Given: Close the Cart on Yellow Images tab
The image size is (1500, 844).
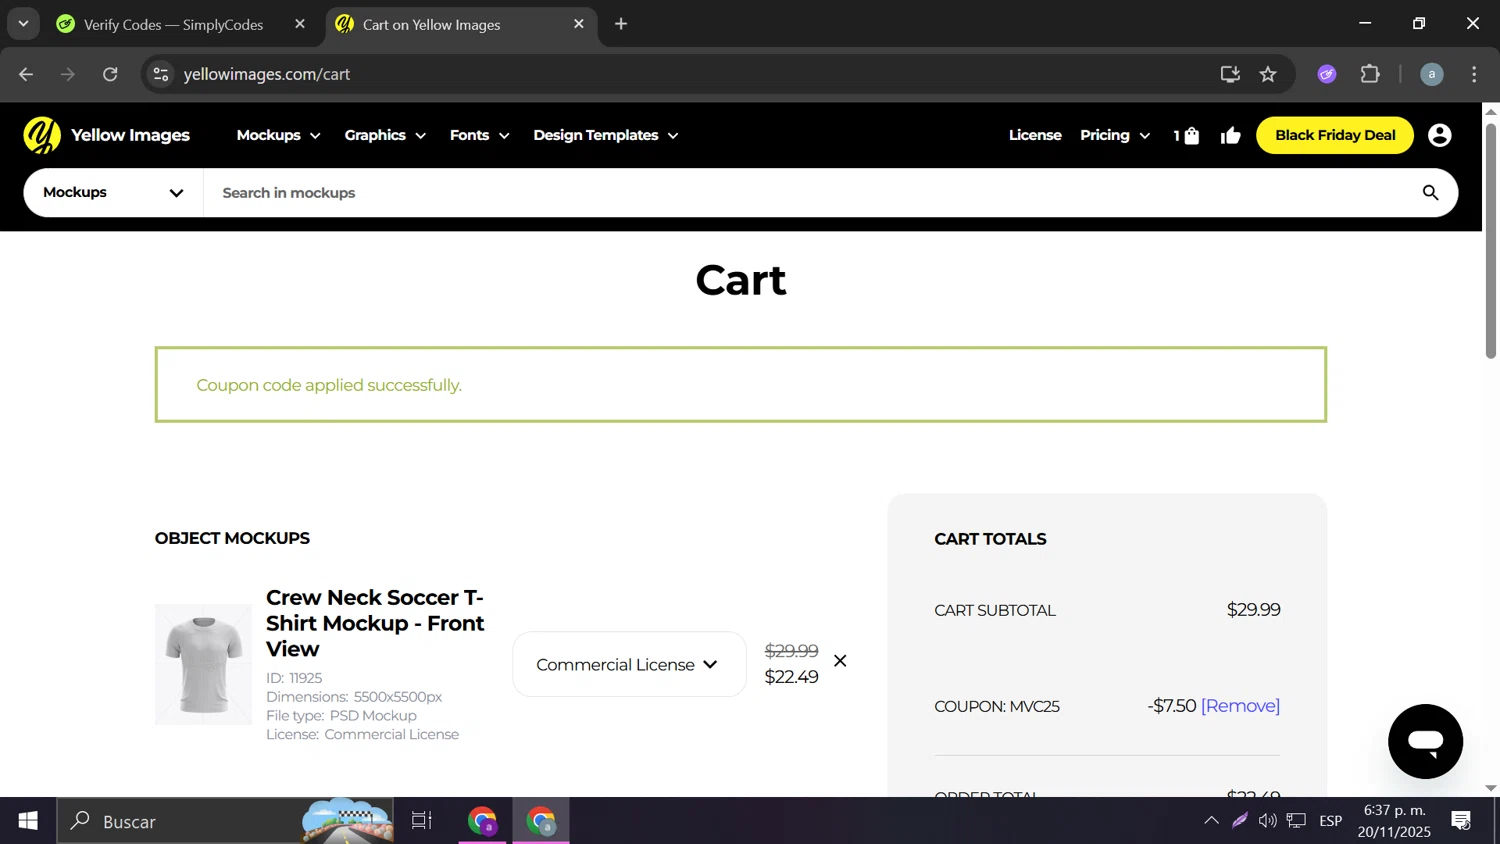Looking at the screenshot, I should pos(578,24).
